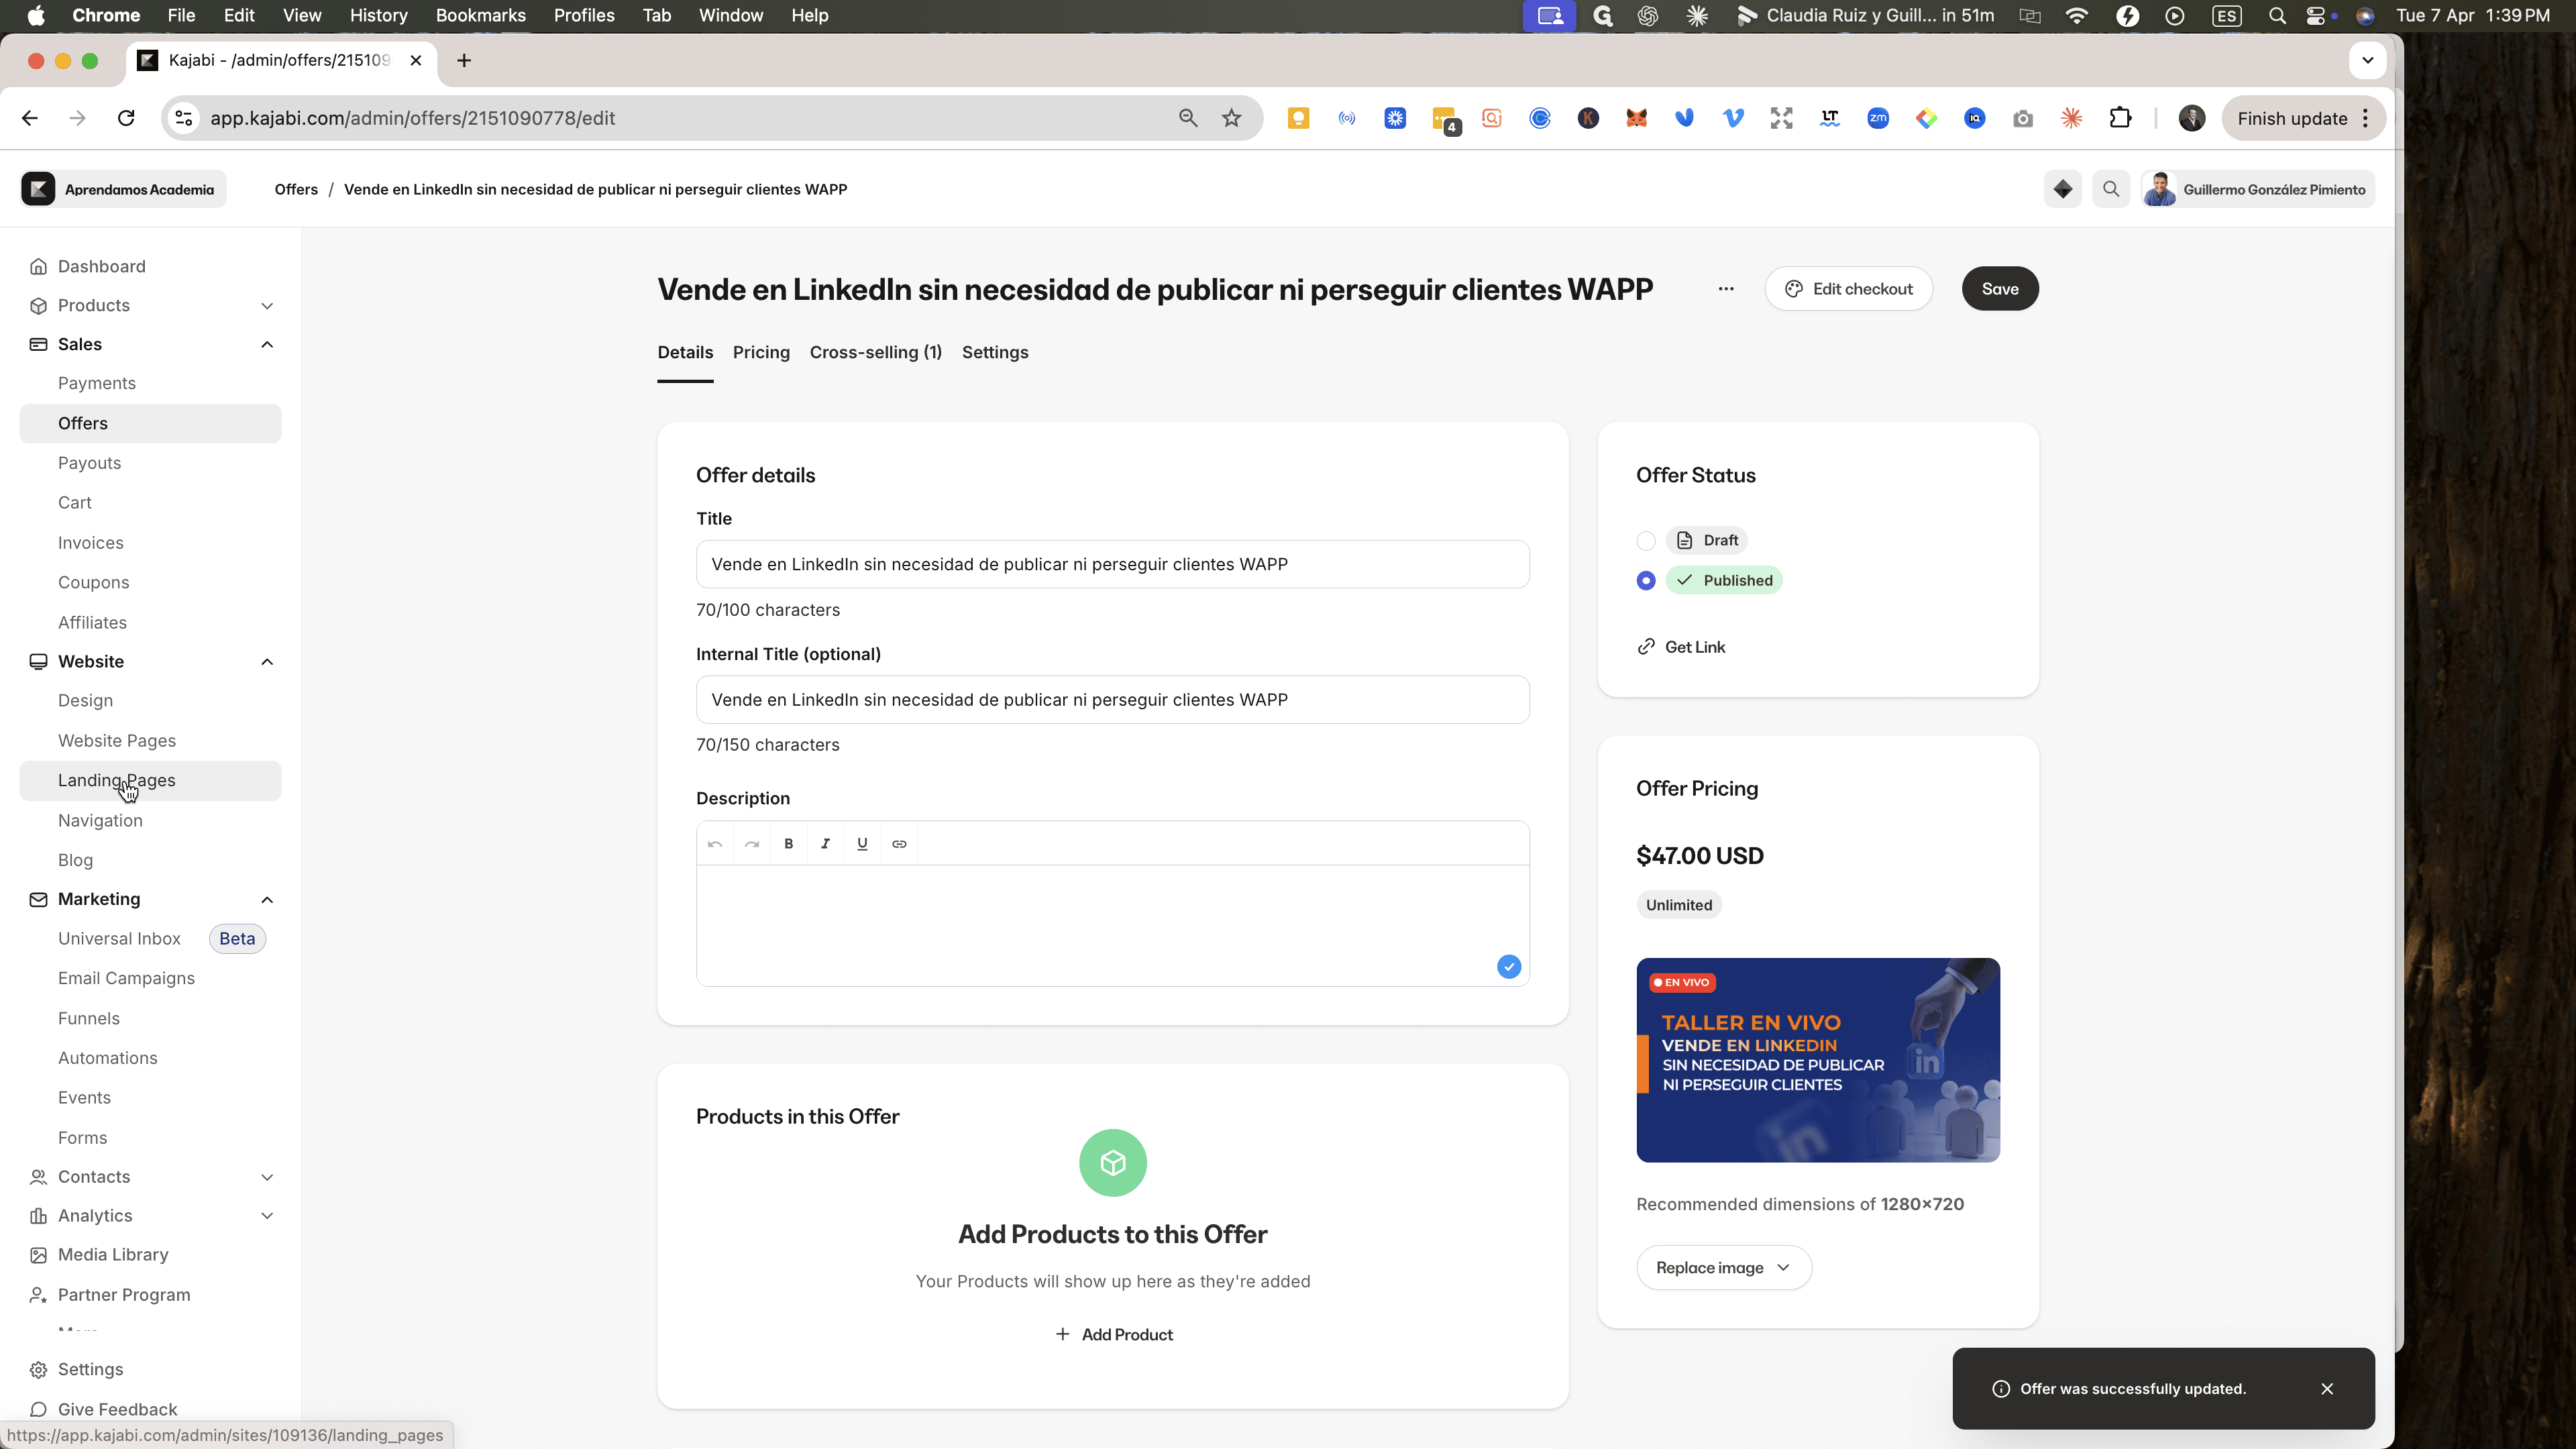Collapse the Sales section in sidebar
Screen dimensions: 2576x1449
[x=267, y=344]
